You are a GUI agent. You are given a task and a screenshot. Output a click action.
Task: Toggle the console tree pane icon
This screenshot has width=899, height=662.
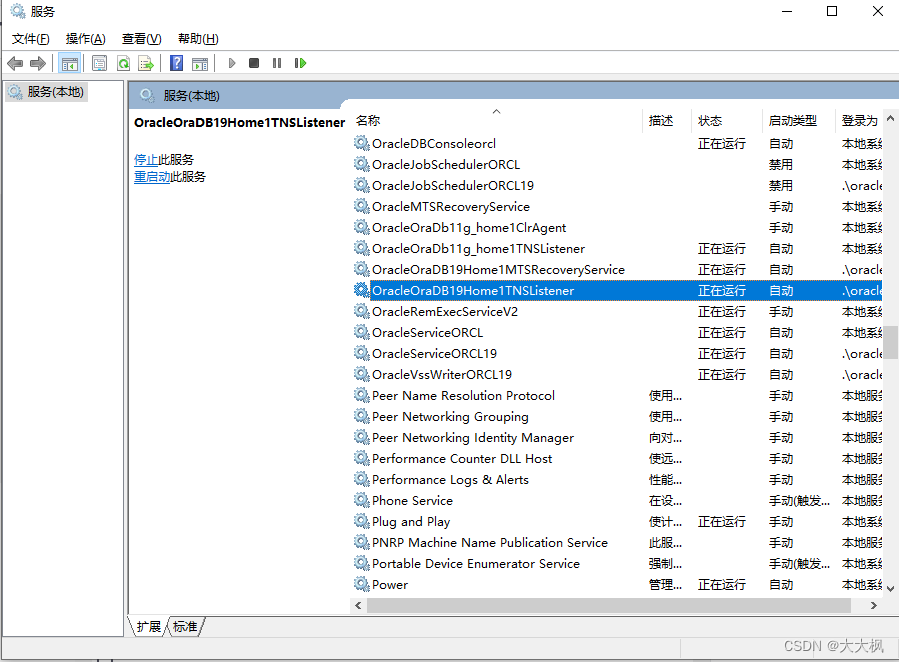(x=70, y=63)
